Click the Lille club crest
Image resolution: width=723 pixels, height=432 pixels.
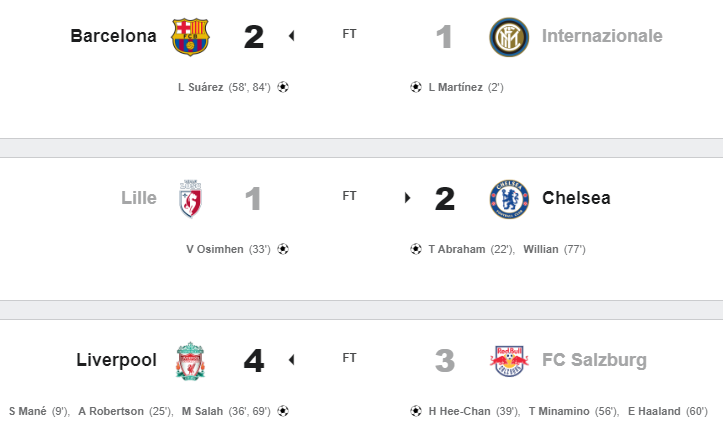(x=190, y=199)
